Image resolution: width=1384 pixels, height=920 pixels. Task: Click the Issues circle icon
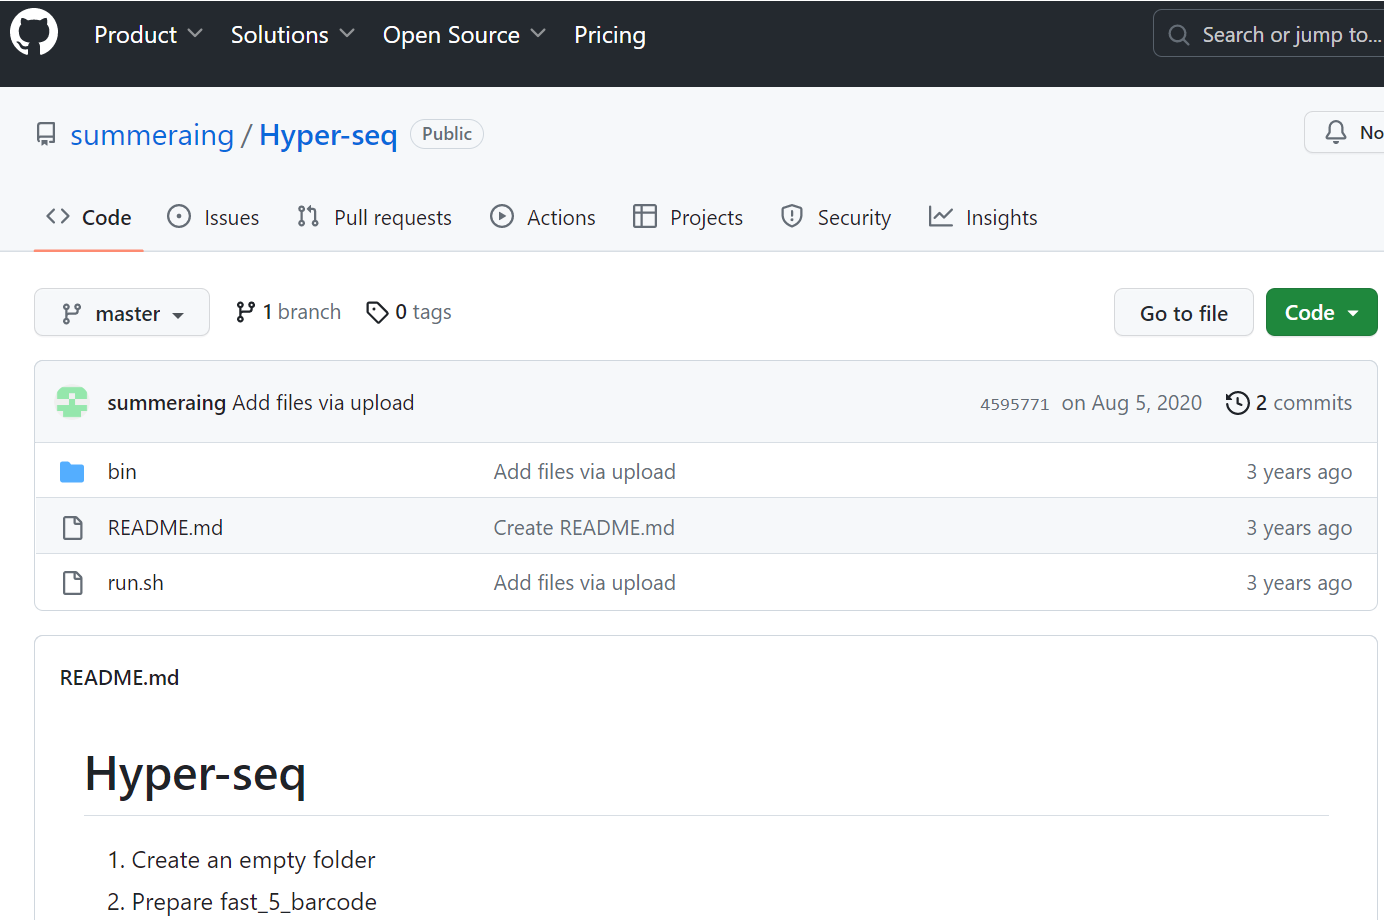click(x=179, y=217)
